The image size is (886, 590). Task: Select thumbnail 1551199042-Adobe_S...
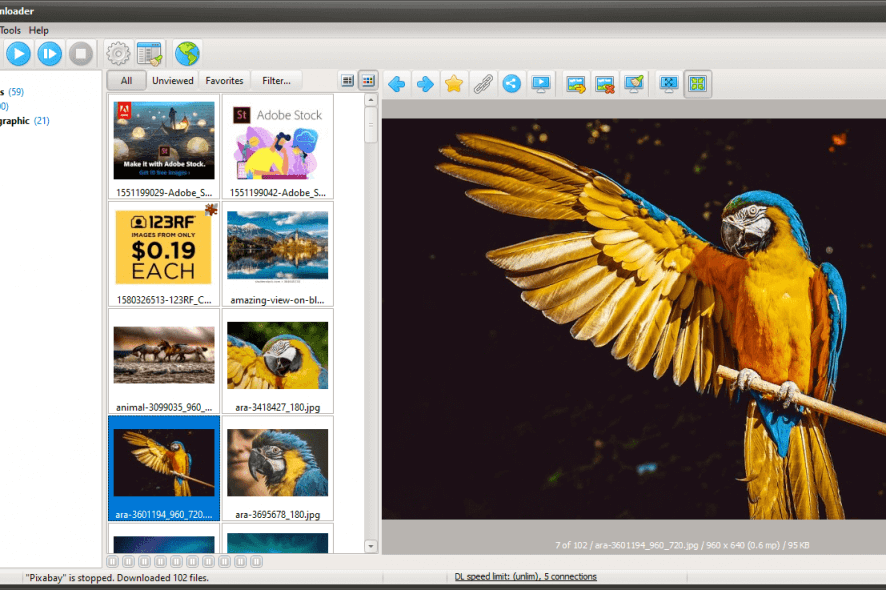pyautogui.click(x=277, y=146)
